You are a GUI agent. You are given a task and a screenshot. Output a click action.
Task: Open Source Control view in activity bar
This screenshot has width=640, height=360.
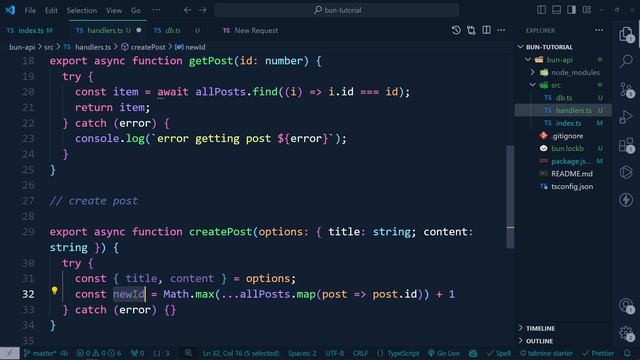click(x=626, y=89)
